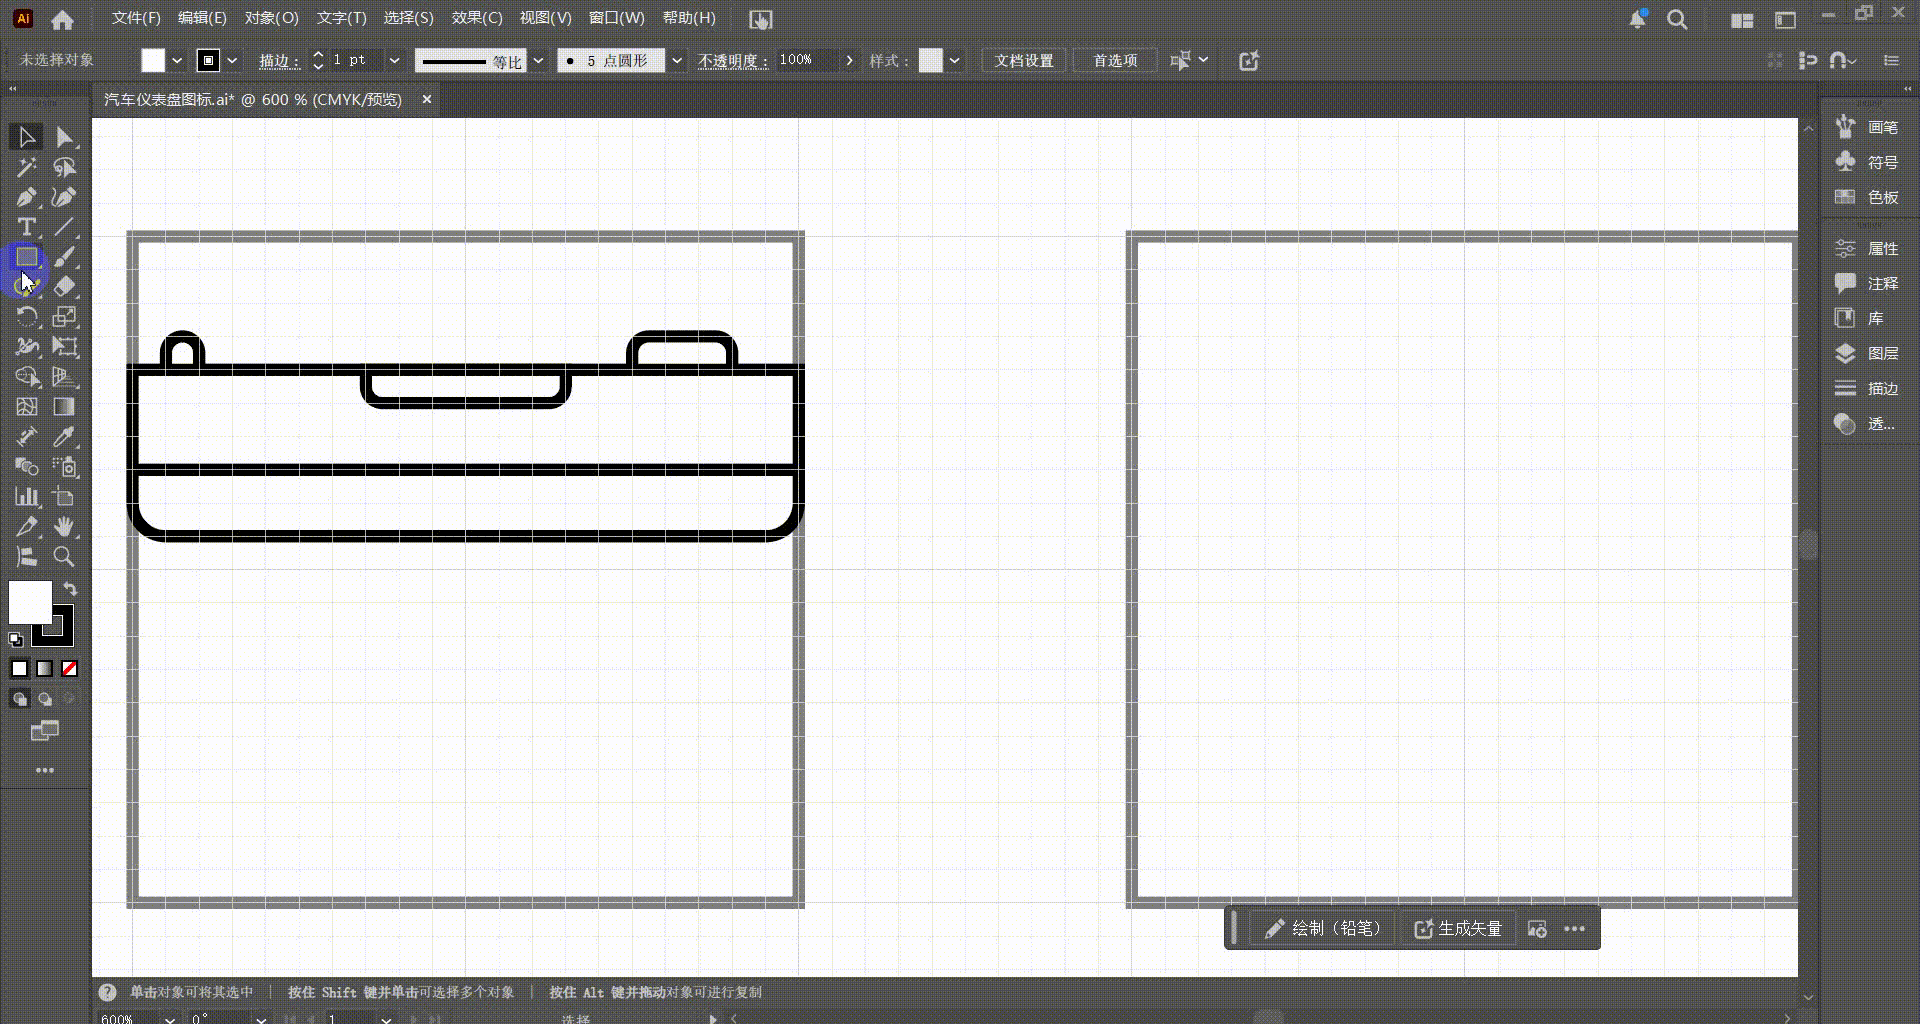Viewport: 1920px width, 1024px height.
Task: Select the Perspective Grid tool
Action: point(64,377)
